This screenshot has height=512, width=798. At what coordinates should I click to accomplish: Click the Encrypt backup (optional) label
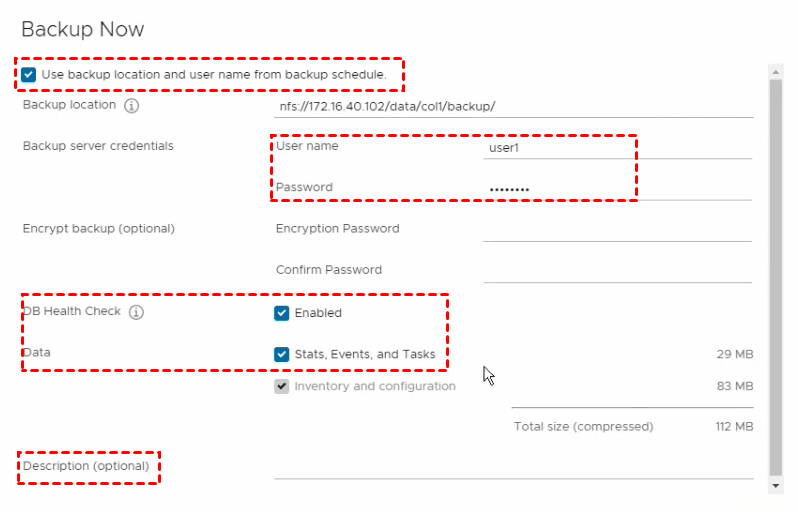98,228
